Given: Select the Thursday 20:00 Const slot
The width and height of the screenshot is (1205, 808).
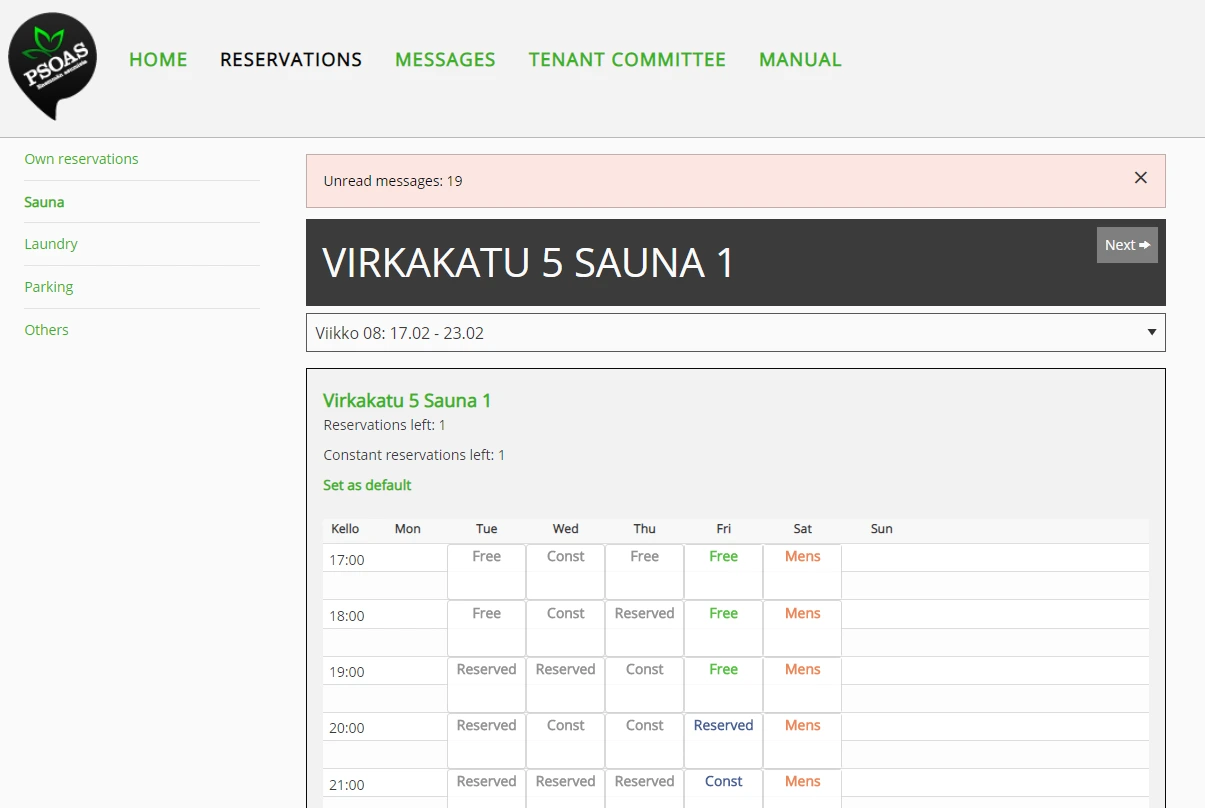Looking at the screenshot, I should 645,740.
